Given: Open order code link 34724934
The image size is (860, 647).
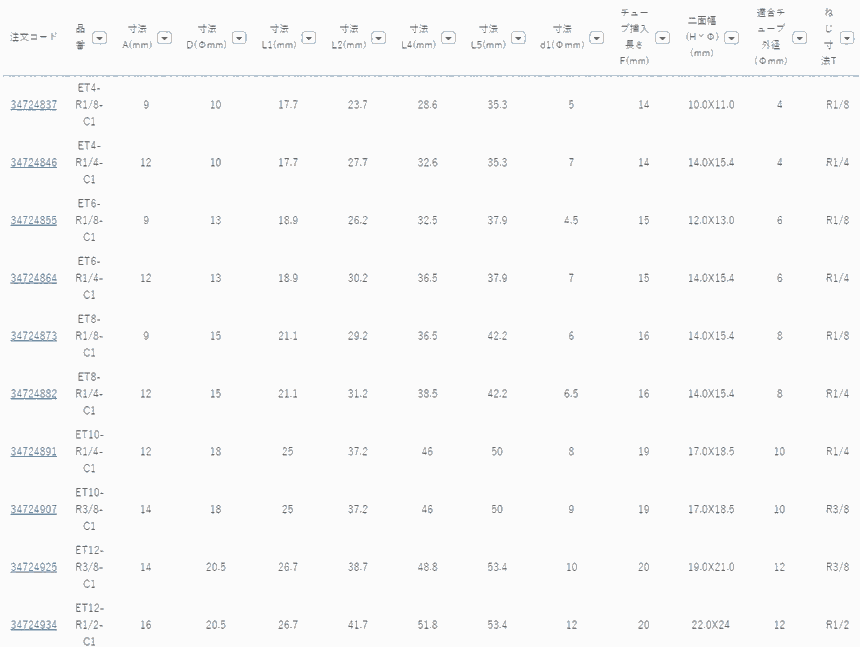Looking at the screenshot, I should point(33,625).
